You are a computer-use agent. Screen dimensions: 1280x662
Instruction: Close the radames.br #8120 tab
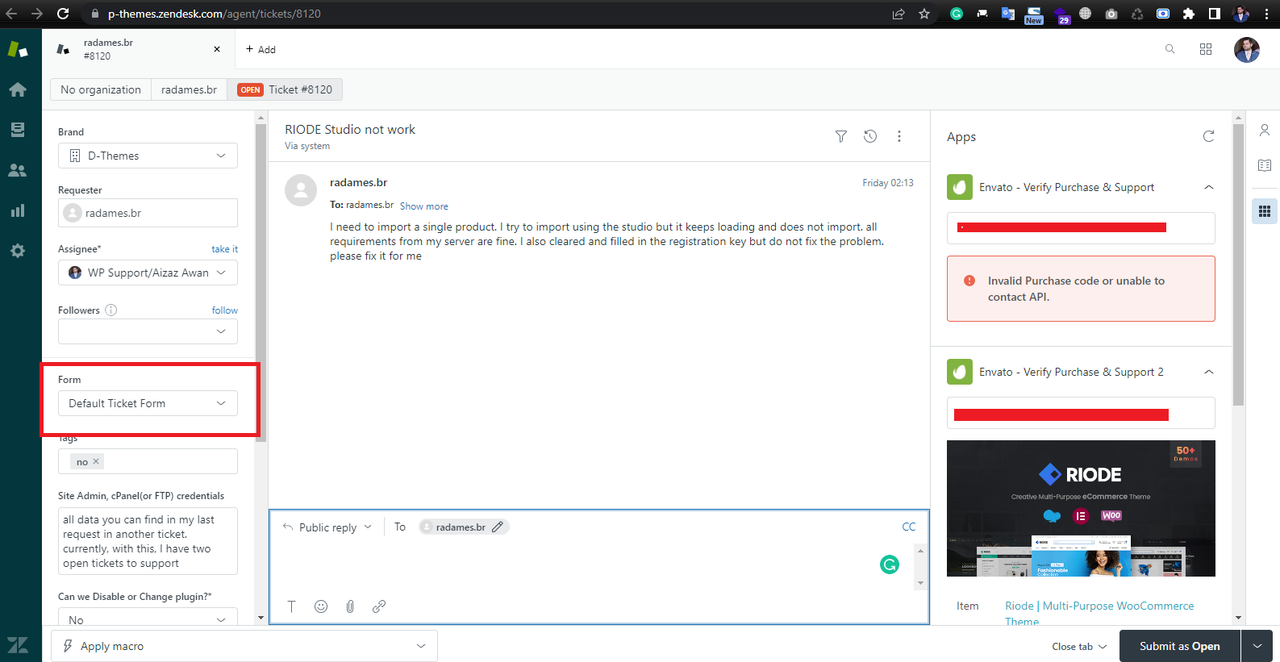tap(218, 49)
